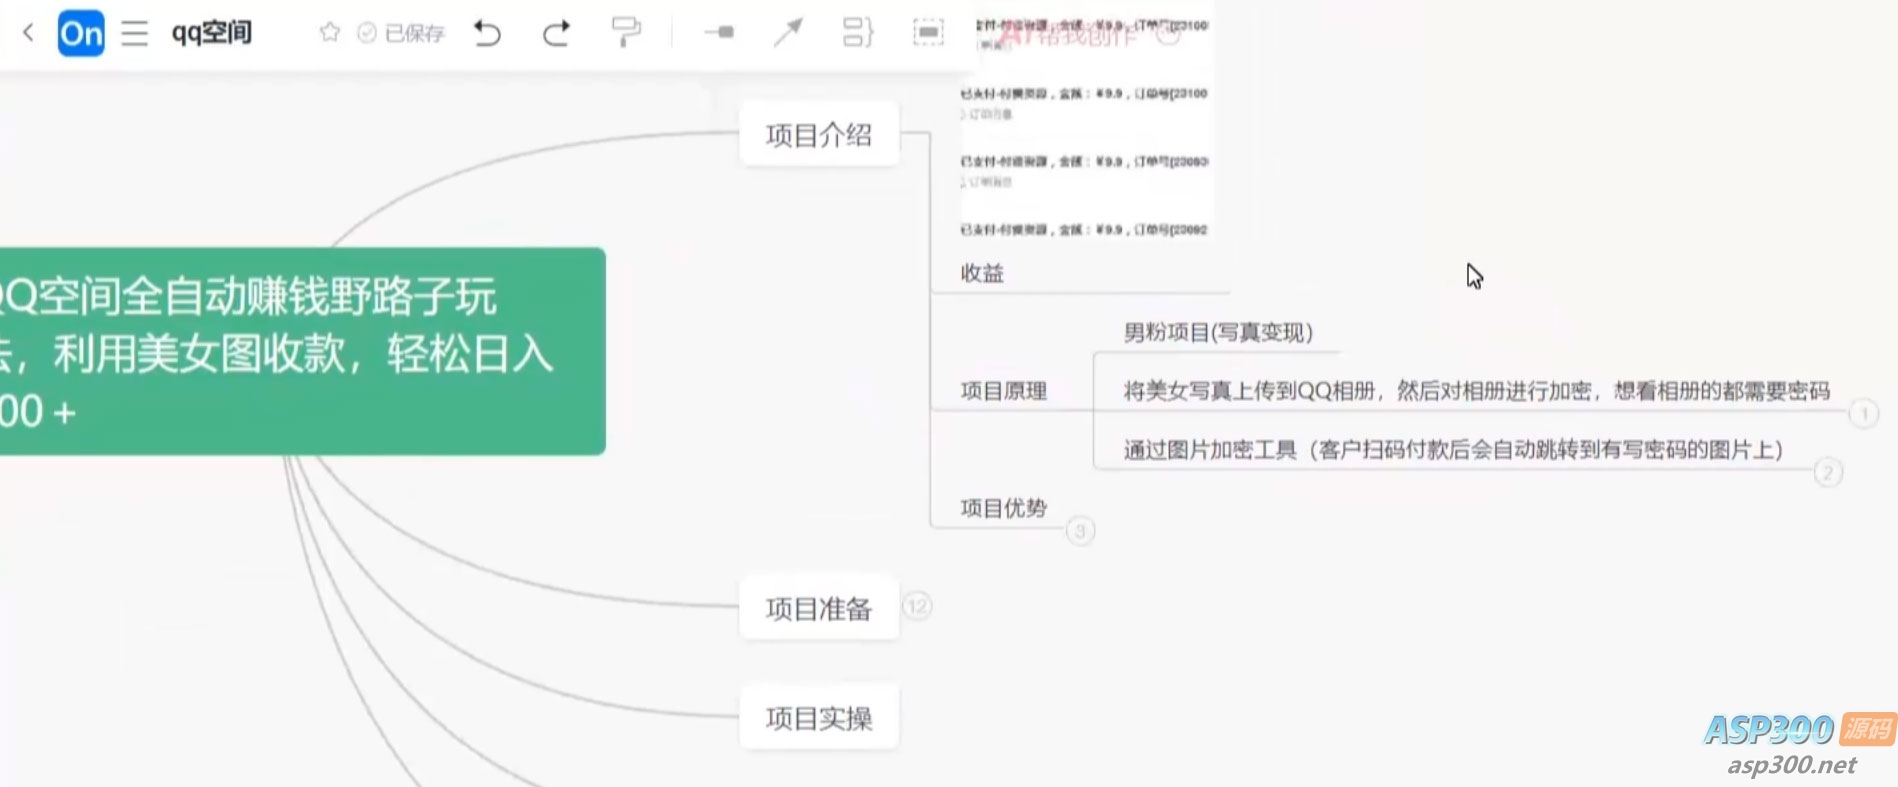Click the ProcessOn 'On' logo
The image size is (1898, 787).
81,33
